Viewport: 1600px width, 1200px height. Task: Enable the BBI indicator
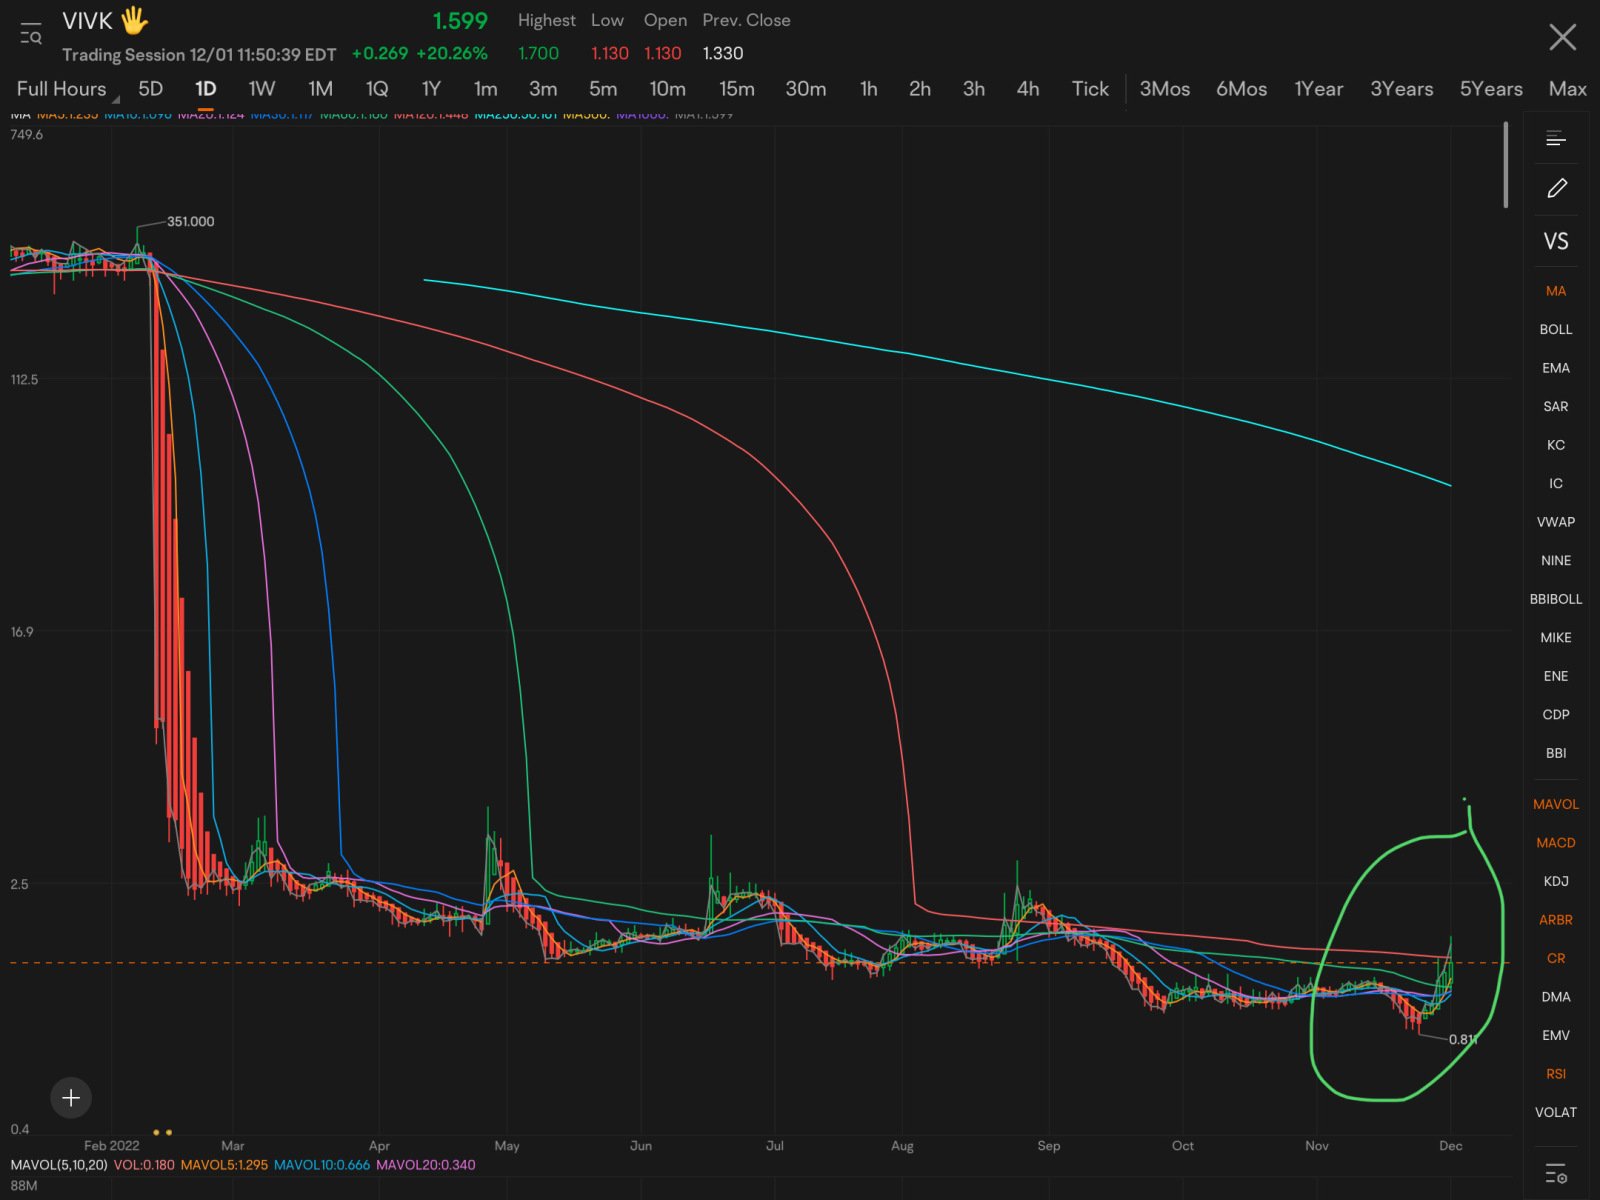[x=1556, y=753]
